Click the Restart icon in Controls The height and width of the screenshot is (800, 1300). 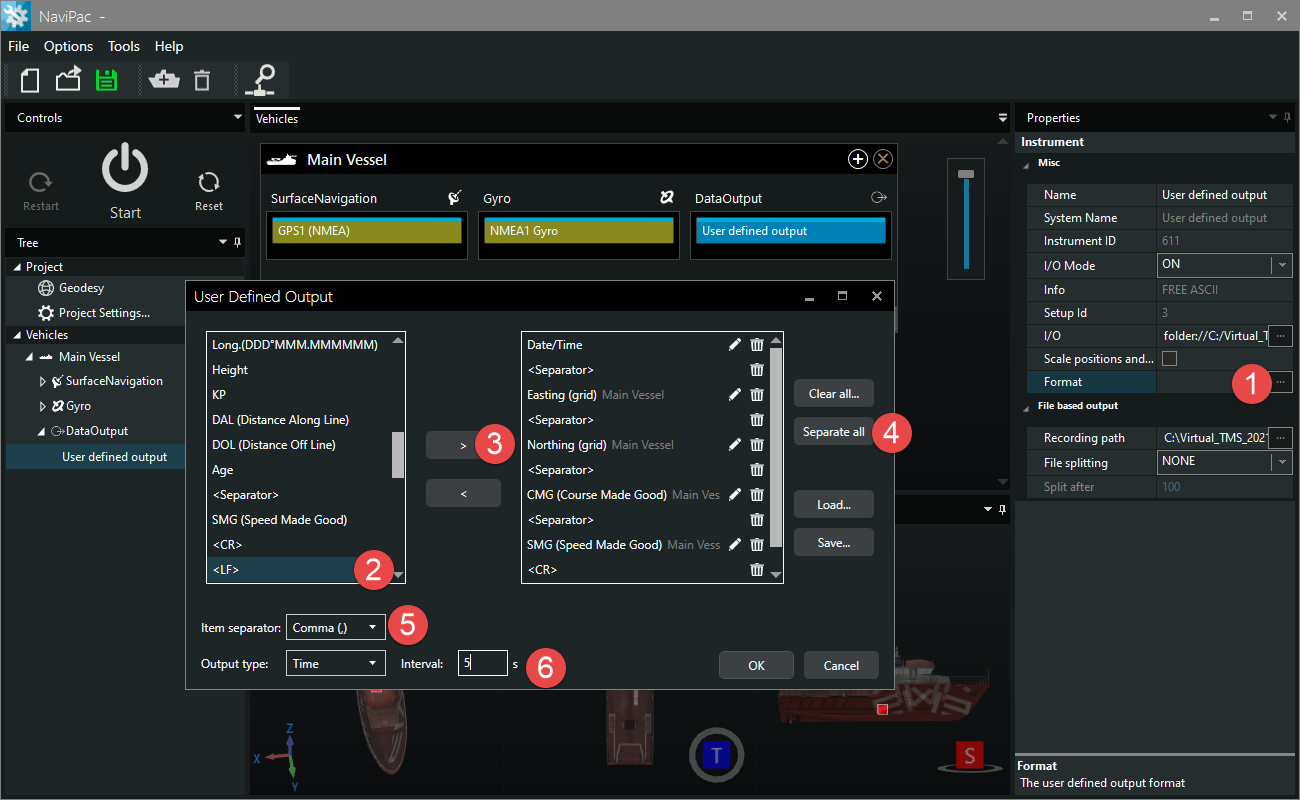coord(40,182)
